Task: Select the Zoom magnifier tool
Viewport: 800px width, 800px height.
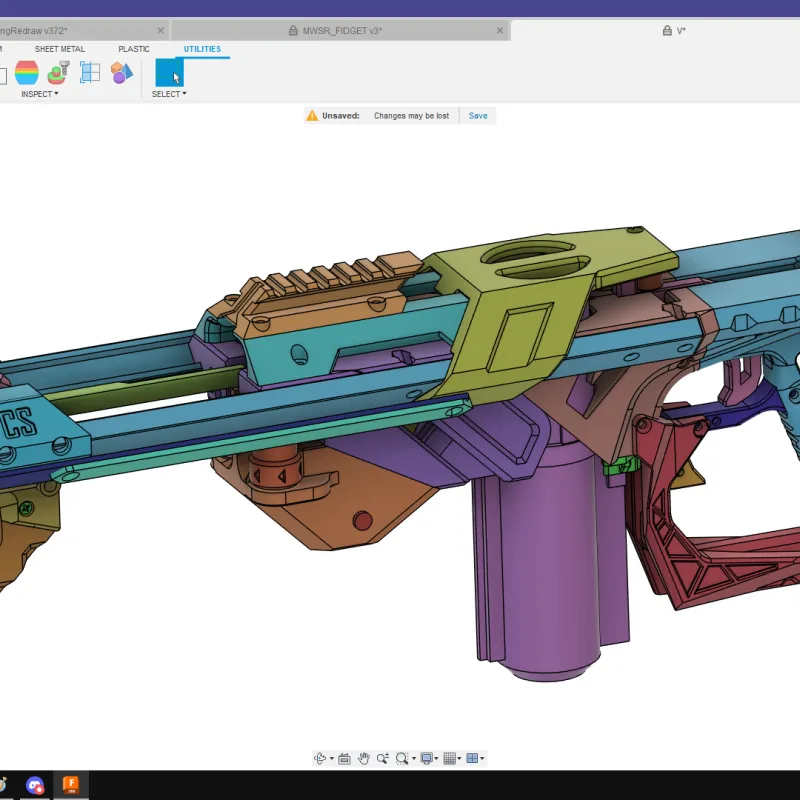Action: (x=383, y=758)
